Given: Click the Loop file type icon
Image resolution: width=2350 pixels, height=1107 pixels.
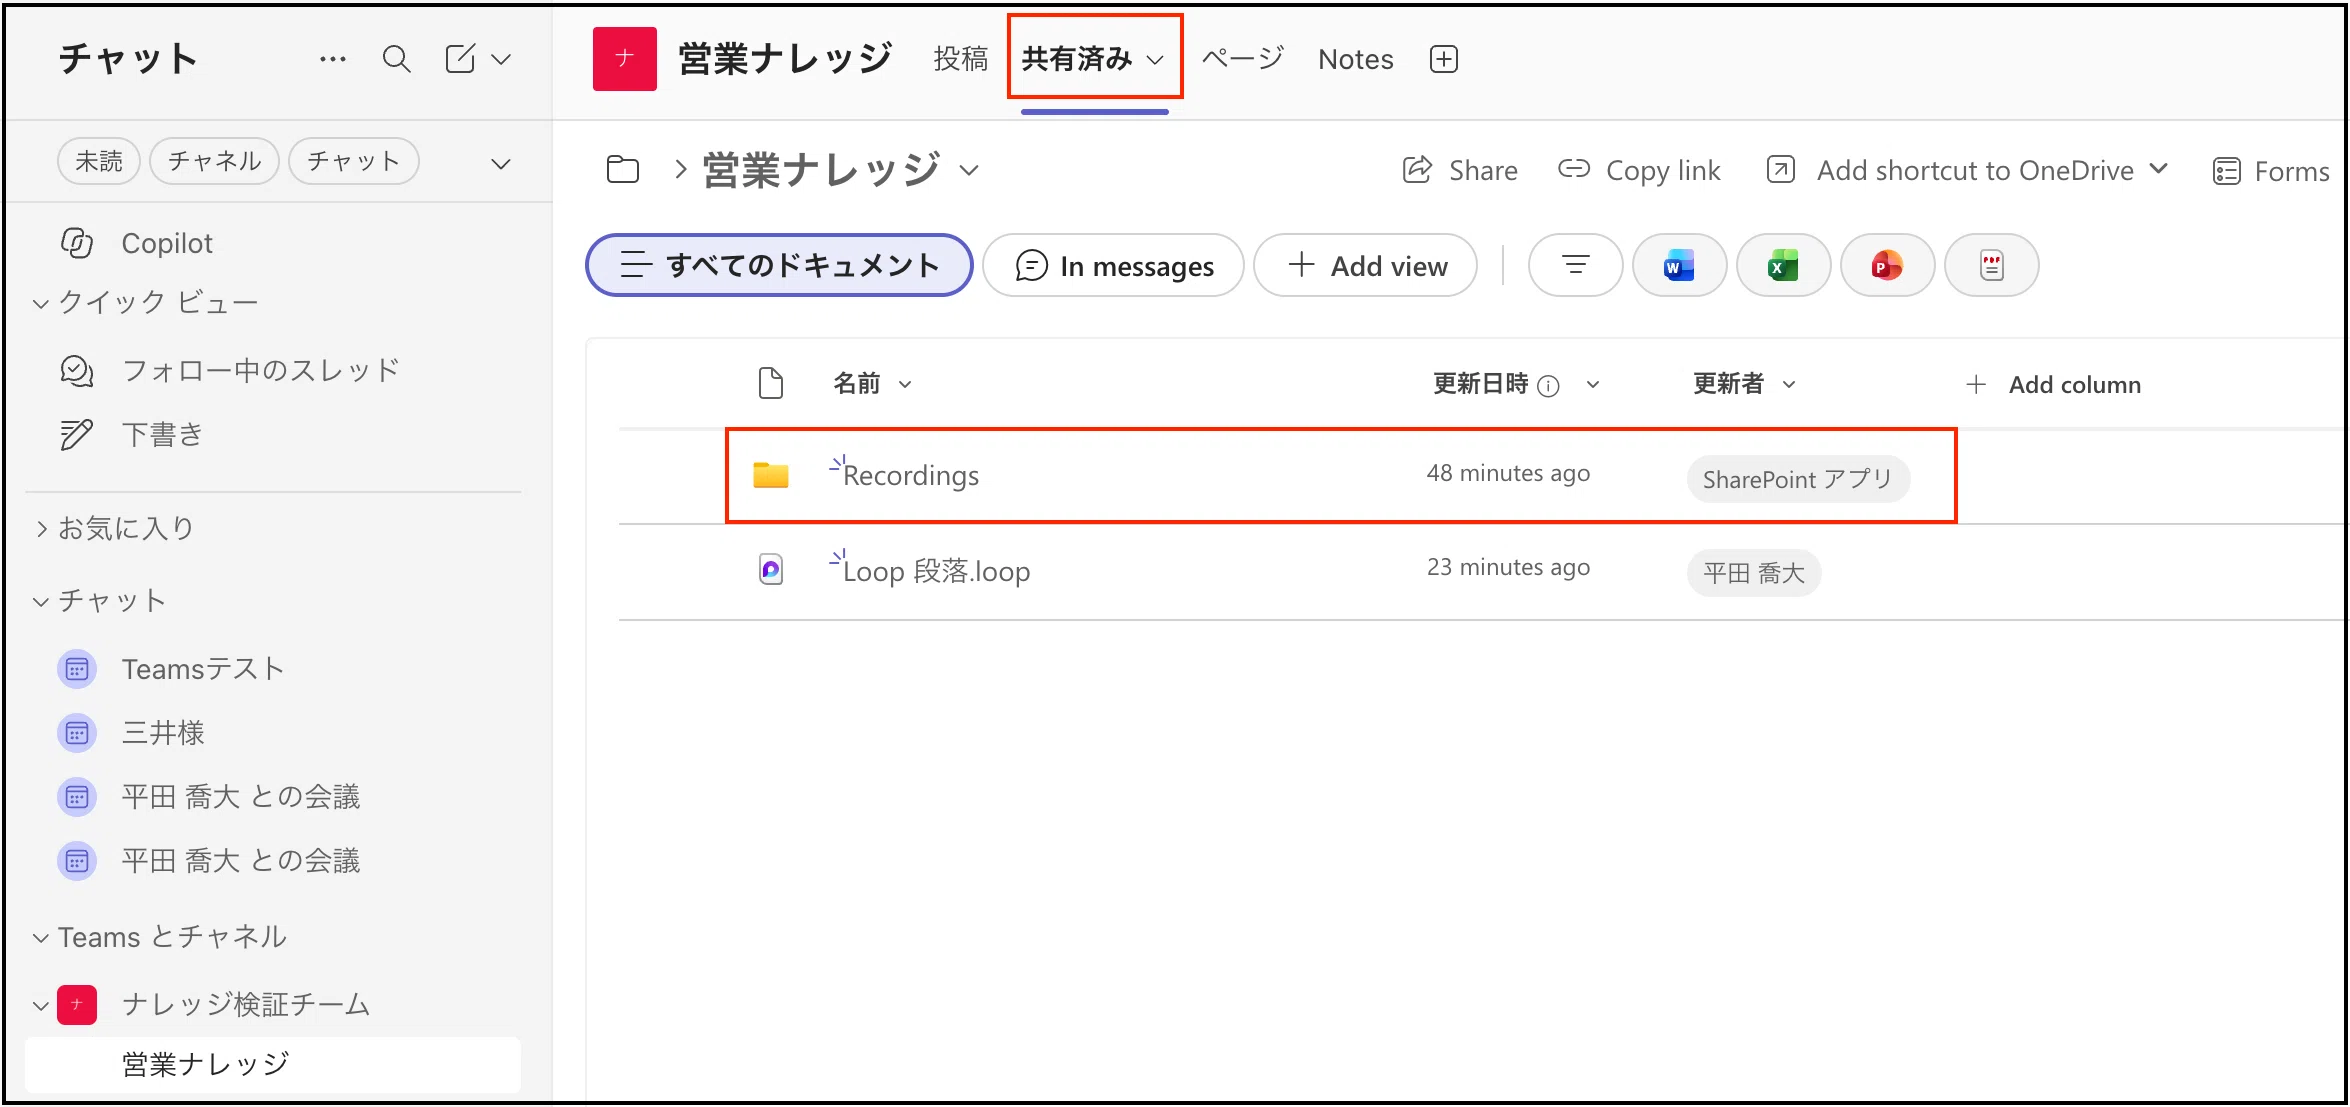Looking at the screenshot, I should click(x=770, y=570).
